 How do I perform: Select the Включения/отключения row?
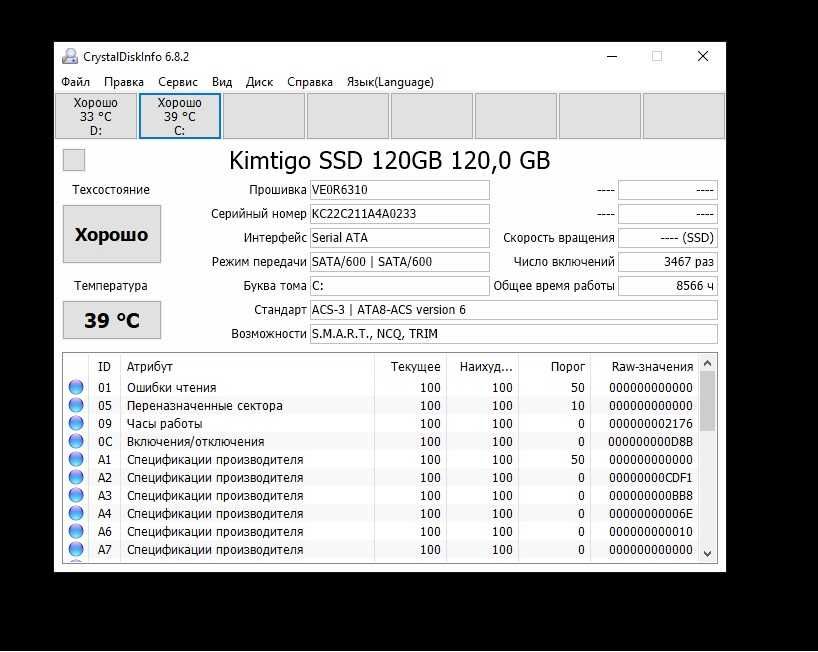[381, 441]
